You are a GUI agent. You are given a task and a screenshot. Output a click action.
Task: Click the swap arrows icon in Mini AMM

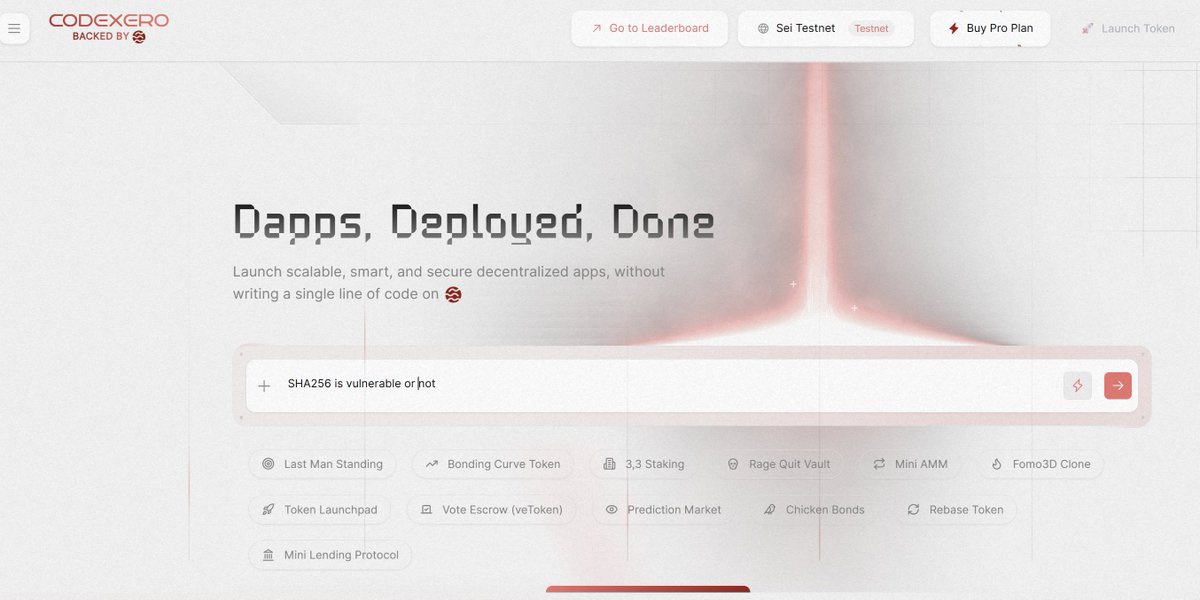click(x=879, y=464)
